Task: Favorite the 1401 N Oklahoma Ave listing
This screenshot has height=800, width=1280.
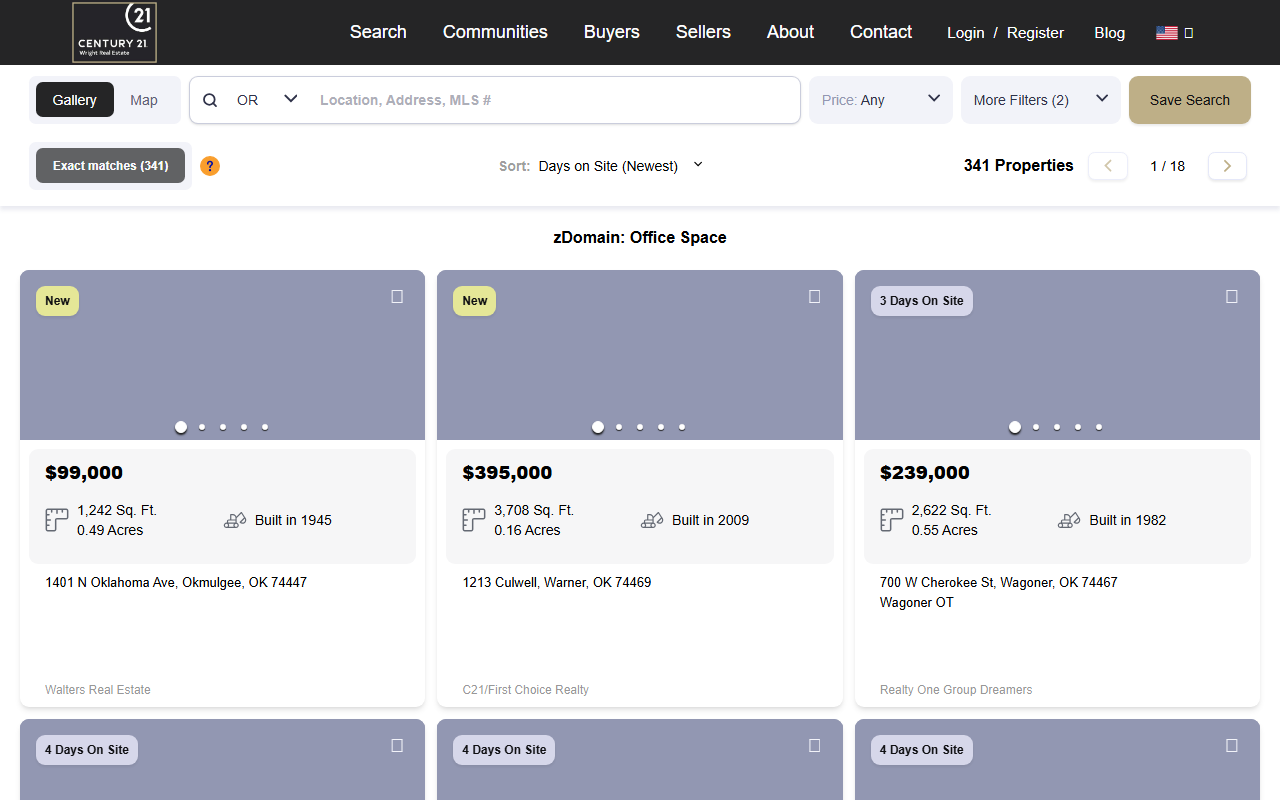Action: coord(397,297)
